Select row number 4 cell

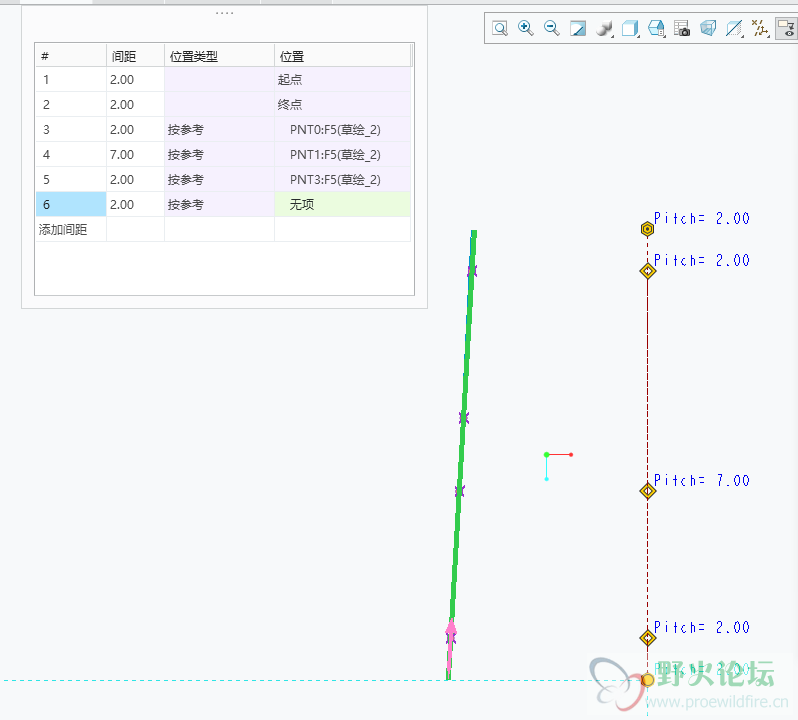[x=71, y=155]
